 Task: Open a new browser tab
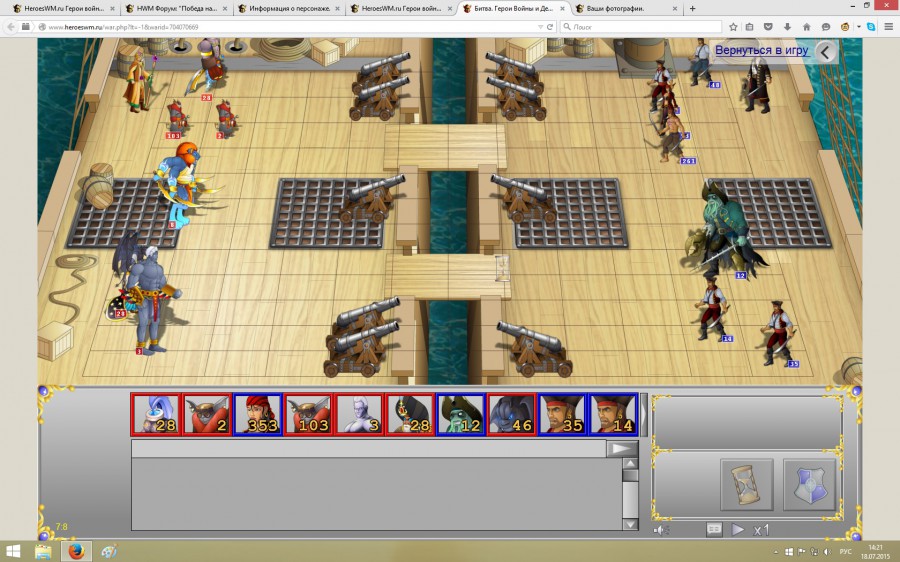pos(692,9)
